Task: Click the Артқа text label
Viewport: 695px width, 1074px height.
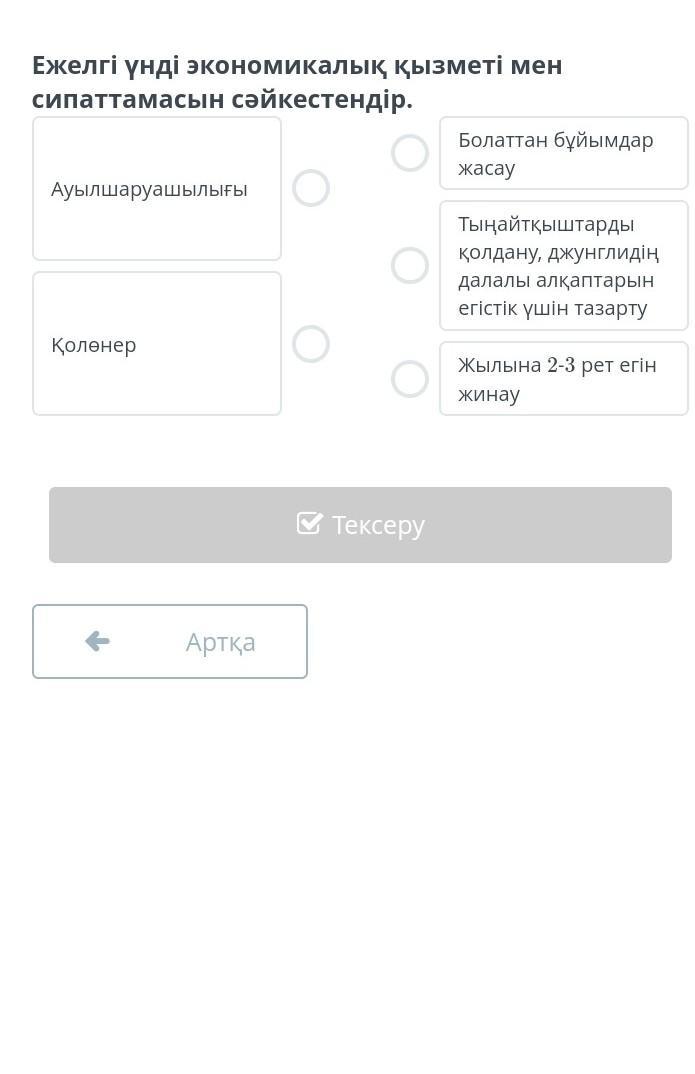Action: tap(220, 642)
